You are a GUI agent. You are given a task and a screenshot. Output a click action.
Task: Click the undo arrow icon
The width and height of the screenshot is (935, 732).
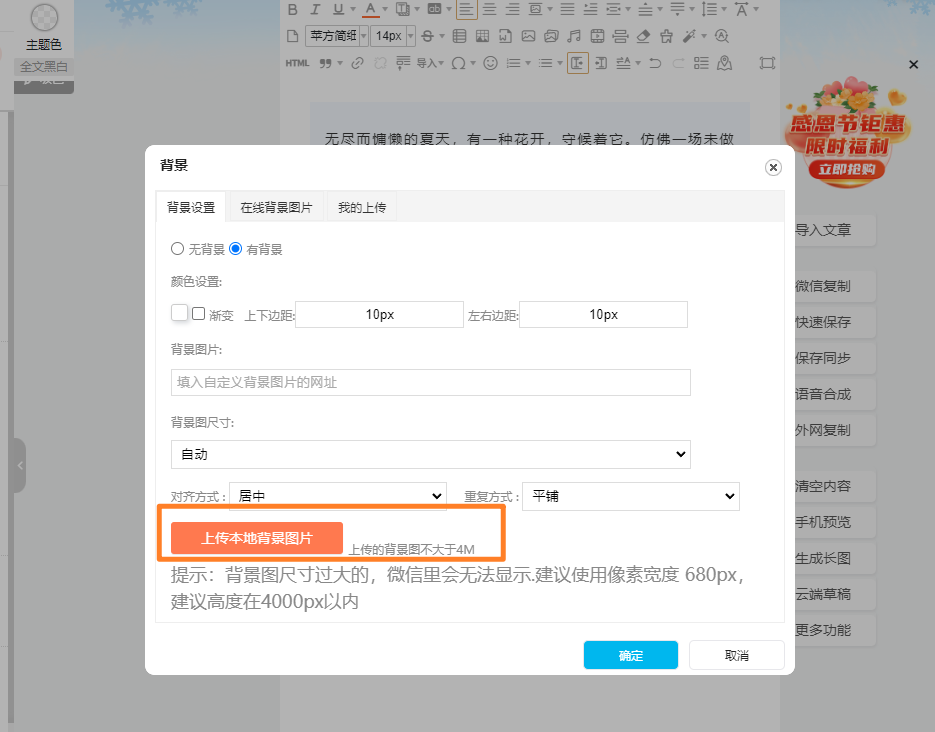click(655, 63)
